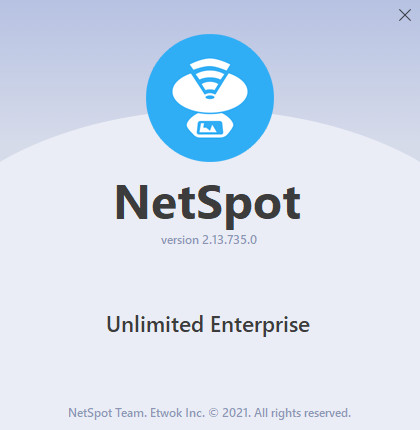Click the WiFi signal arcs in logo
The width and height of the screenshot is (420, 430).
(210, 76)
